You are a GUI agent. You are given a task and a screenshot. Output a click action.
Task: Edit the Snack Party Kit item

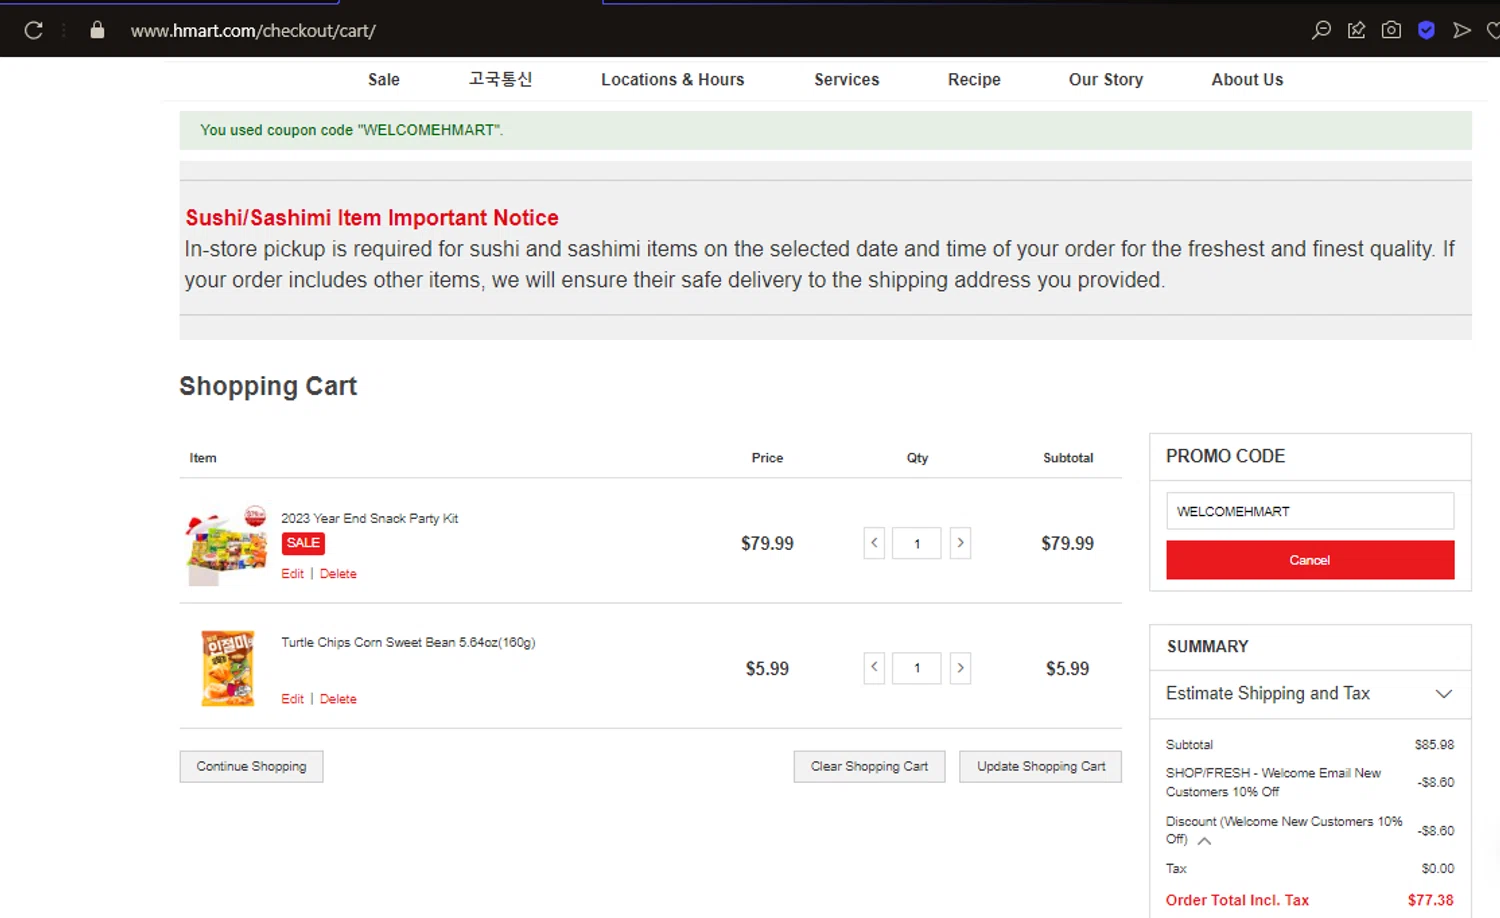coord(292,574)
